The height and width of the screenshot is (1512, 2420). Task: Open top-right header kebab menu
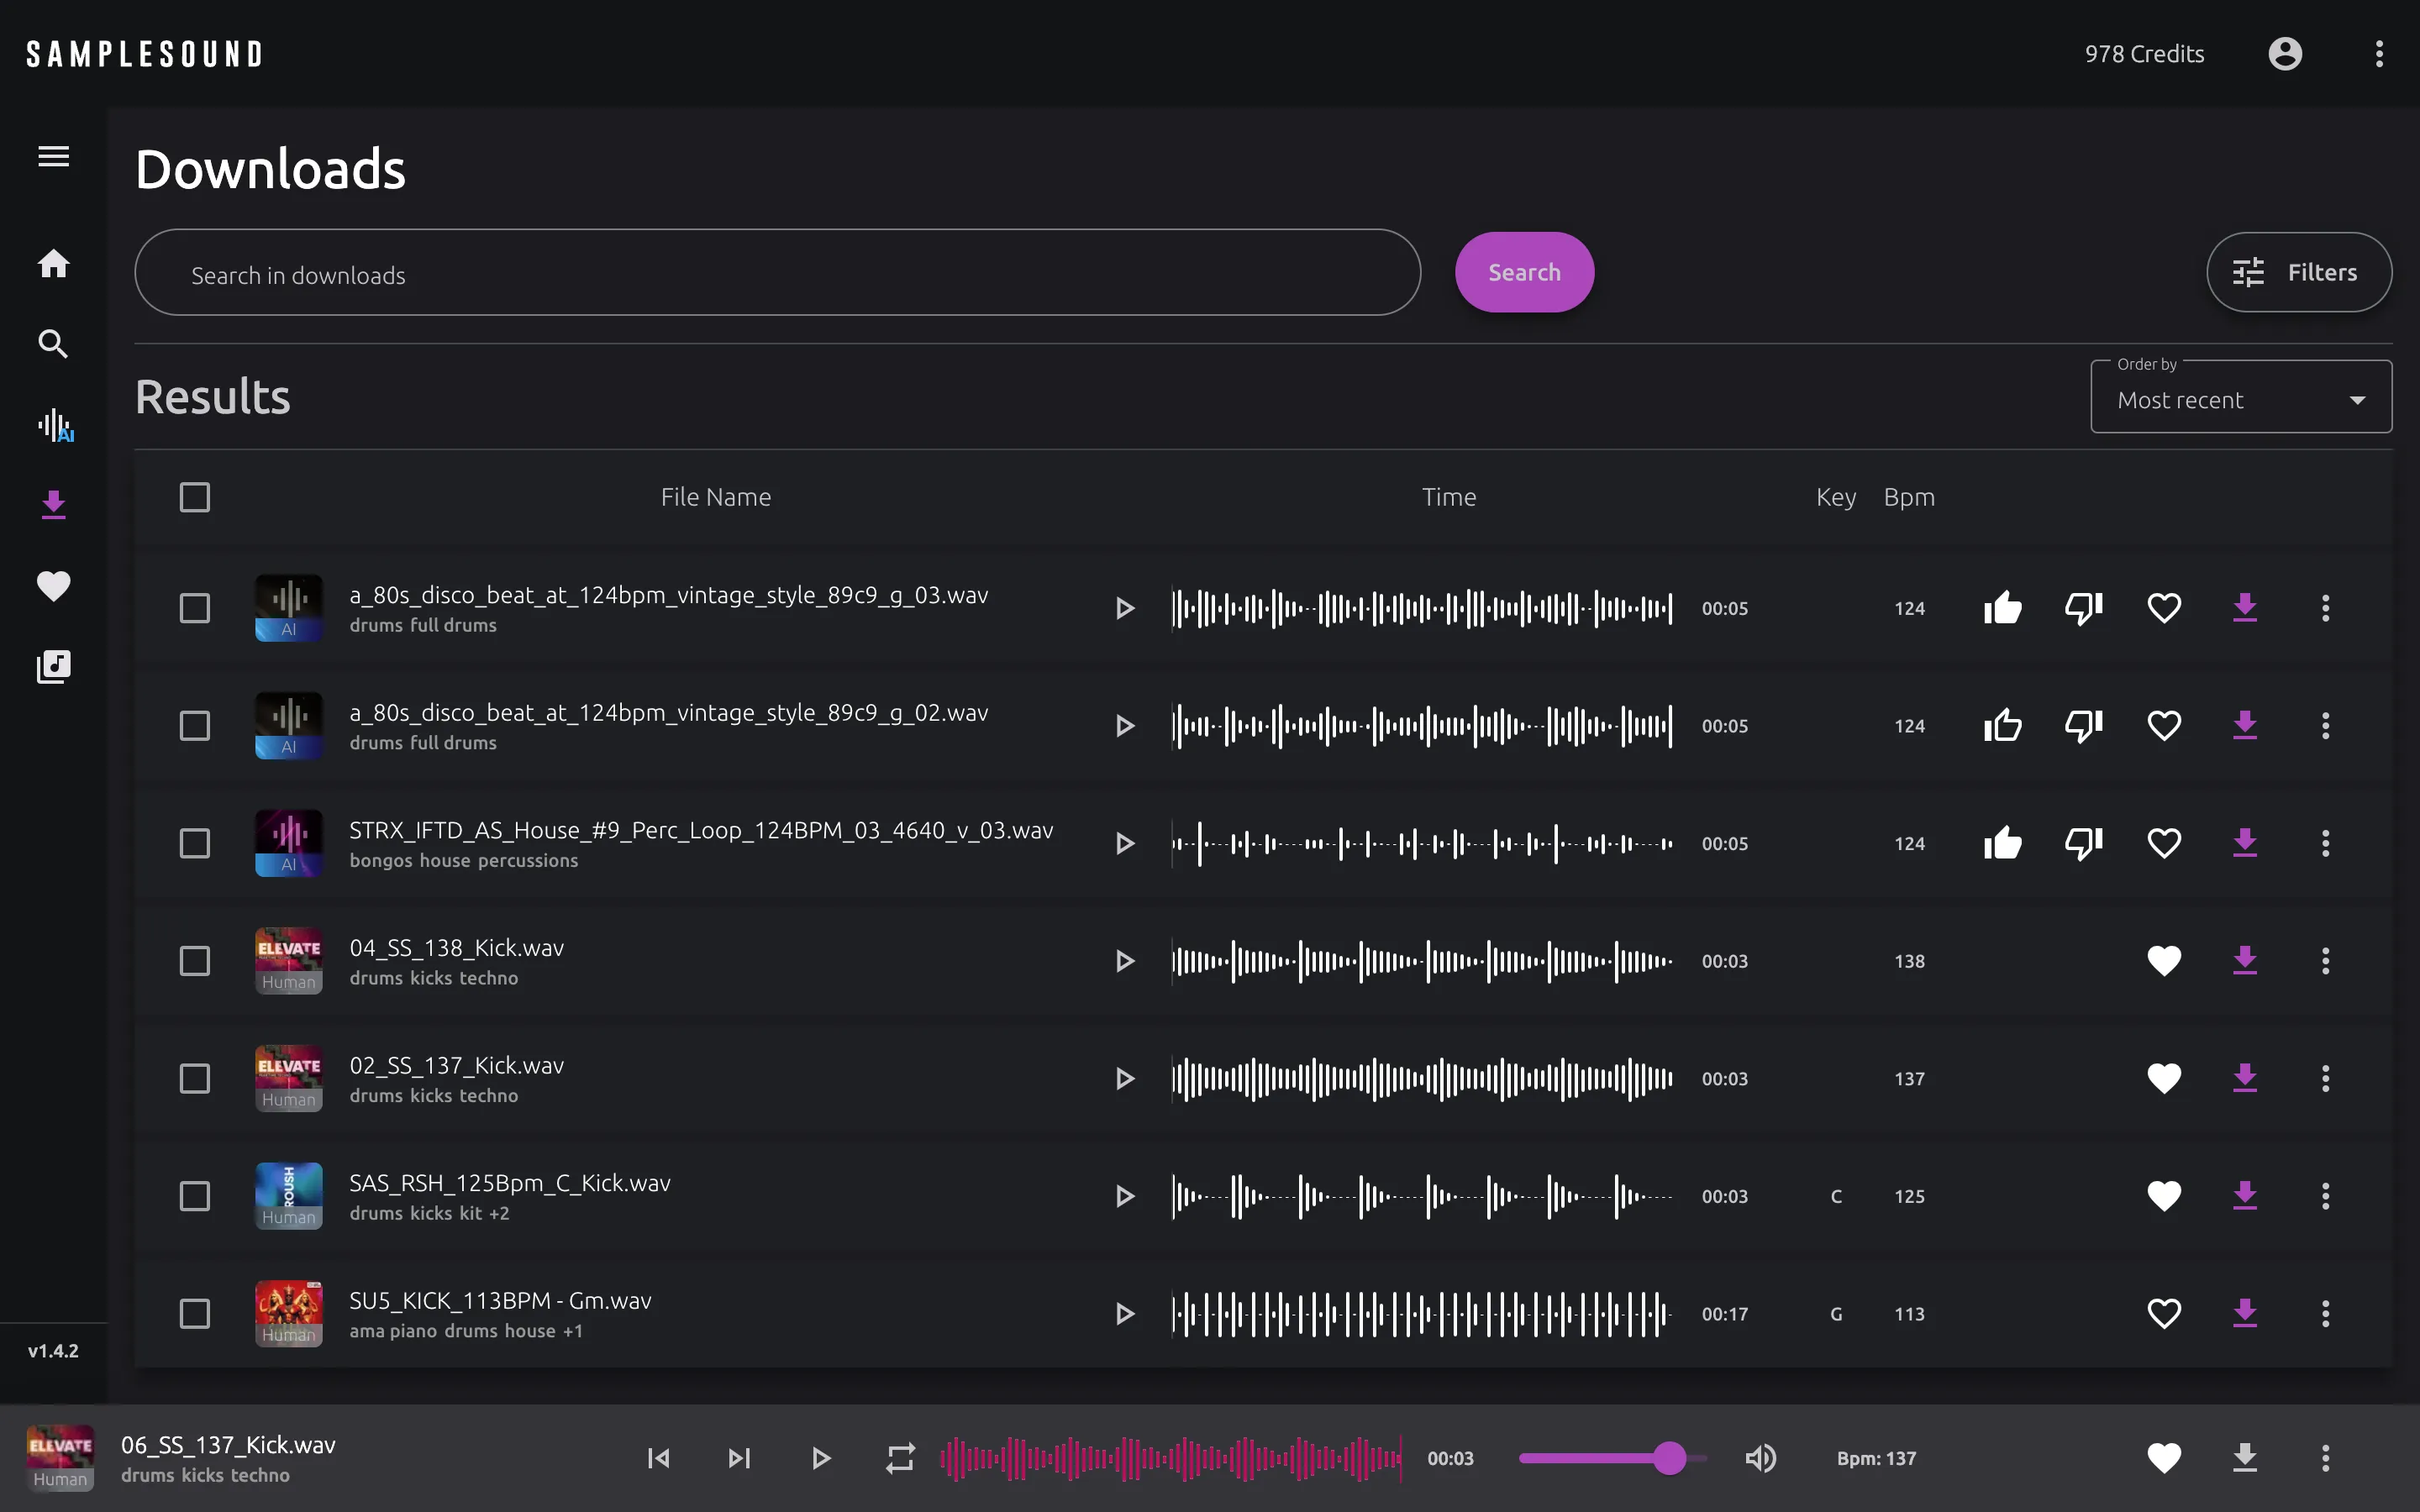2379,54
